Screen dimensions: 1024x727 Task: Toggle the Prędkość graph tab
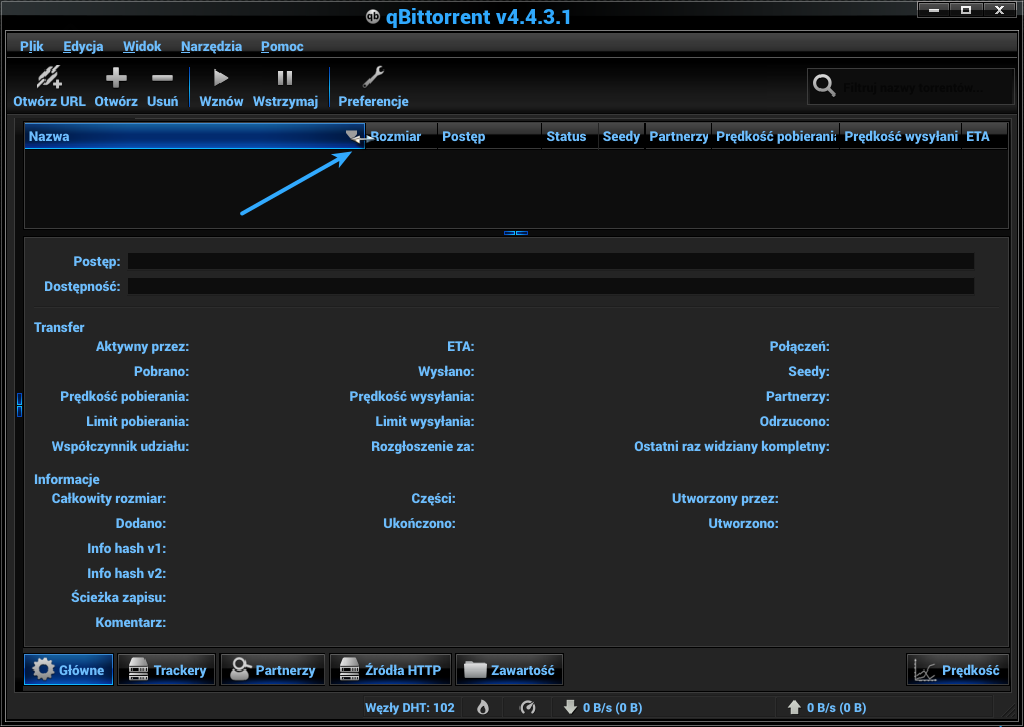[957, 670]
